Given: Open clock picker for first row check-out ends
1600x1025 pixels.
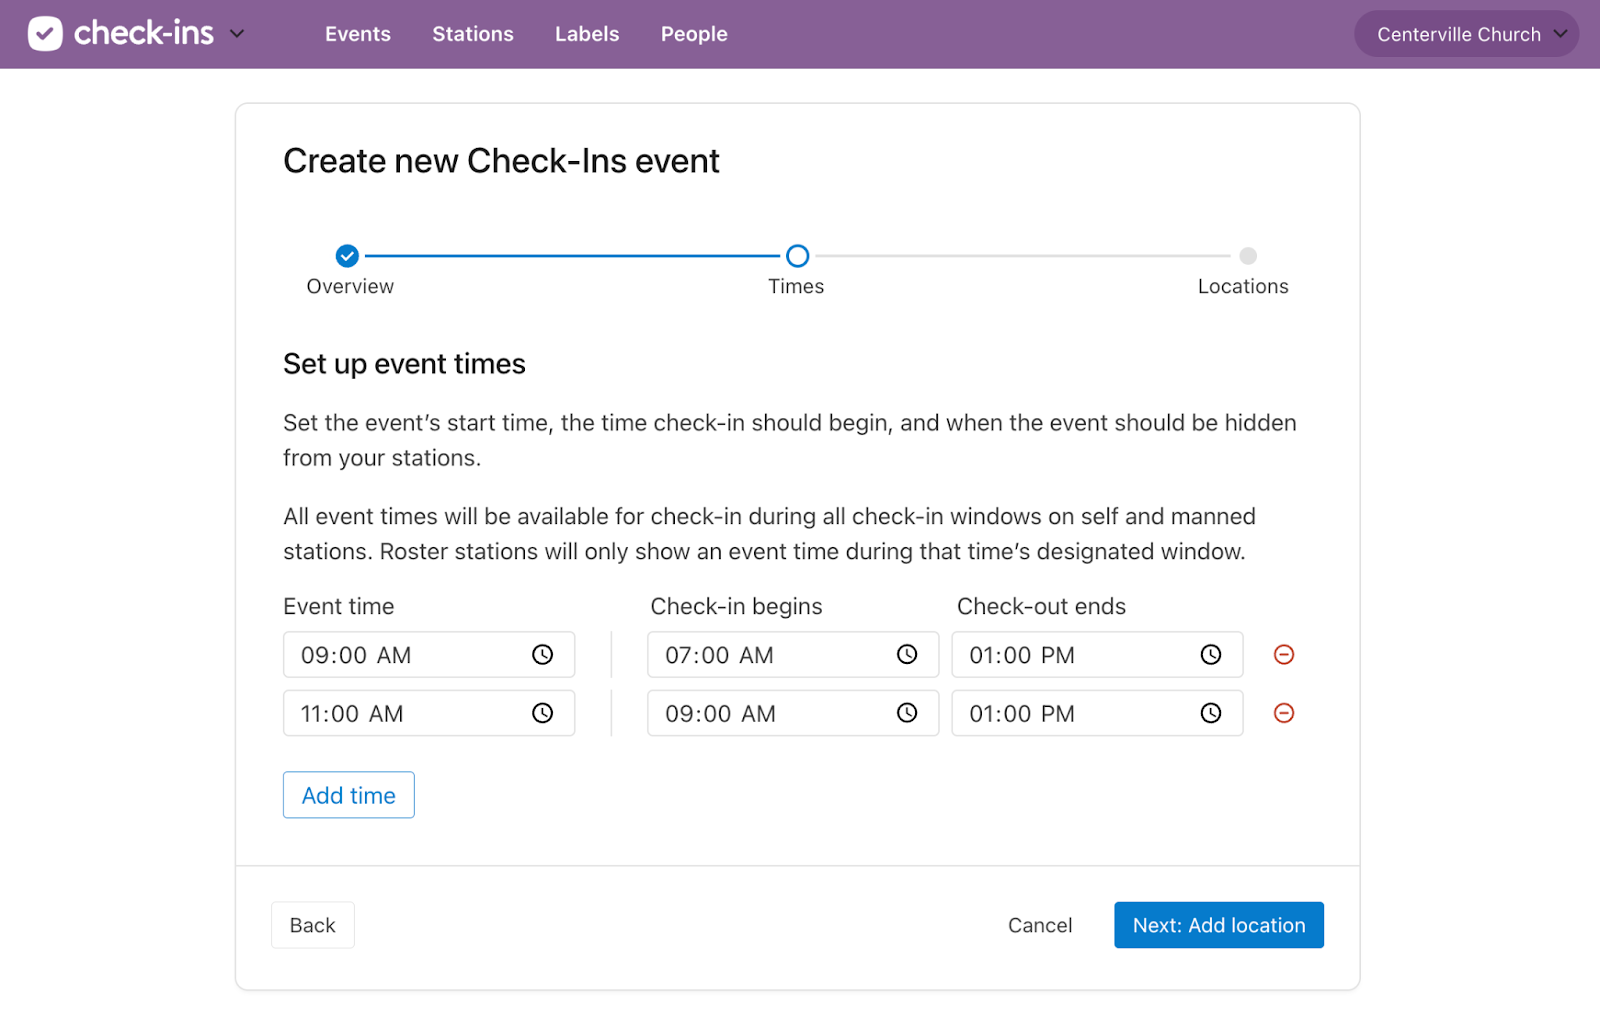Looking at the screenshot, I should click(1210, 655).
